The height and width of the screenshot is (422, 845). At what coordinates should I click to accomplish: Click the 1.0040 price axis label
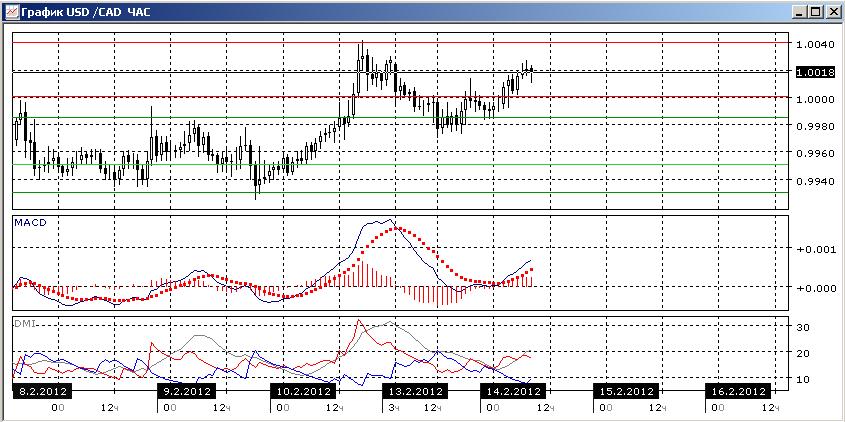pyautogui.click(x=814, y=43)
